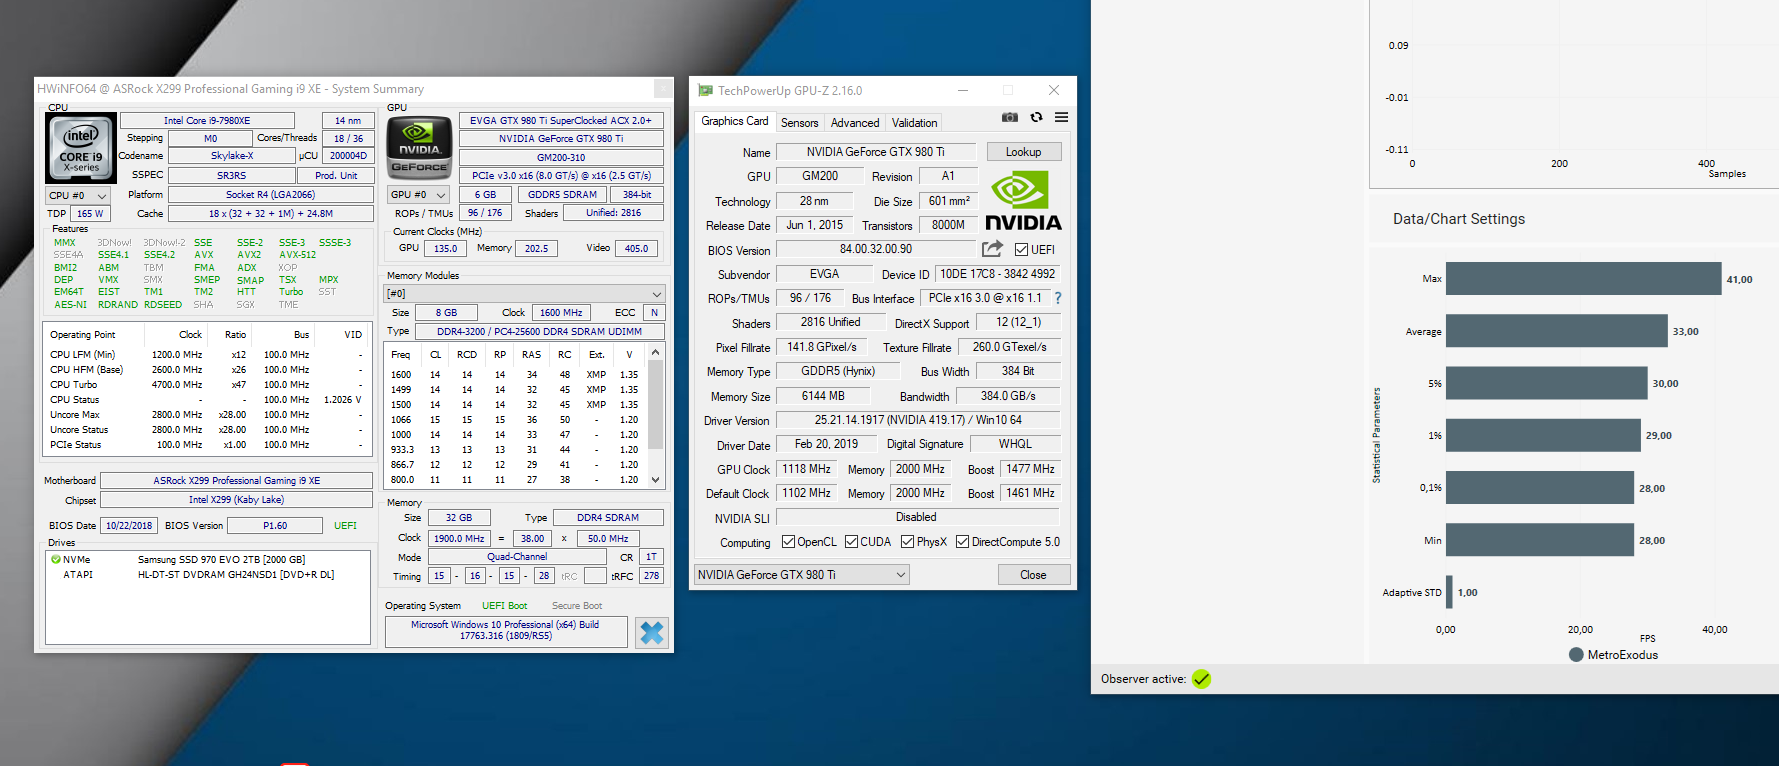Click the Intel Core i9 logo in HWiNFO
This screenshot has height=766, width=1779.
(x=81, y=148)
